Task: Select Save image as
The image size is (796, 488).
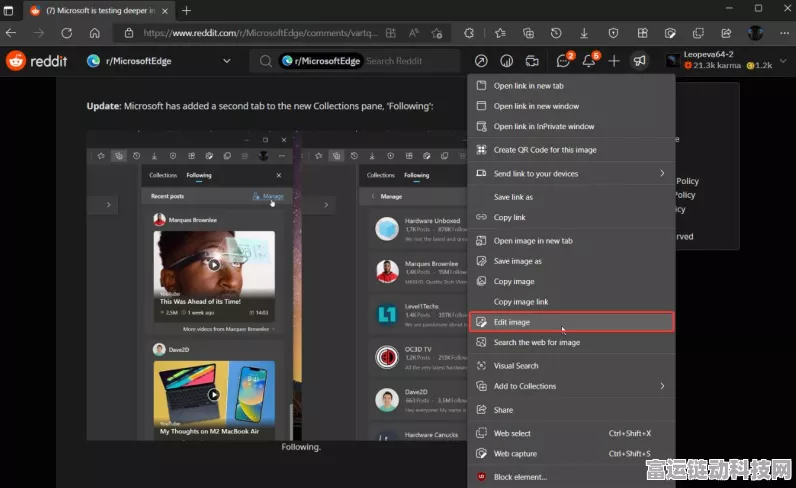Action: (572, 261)
